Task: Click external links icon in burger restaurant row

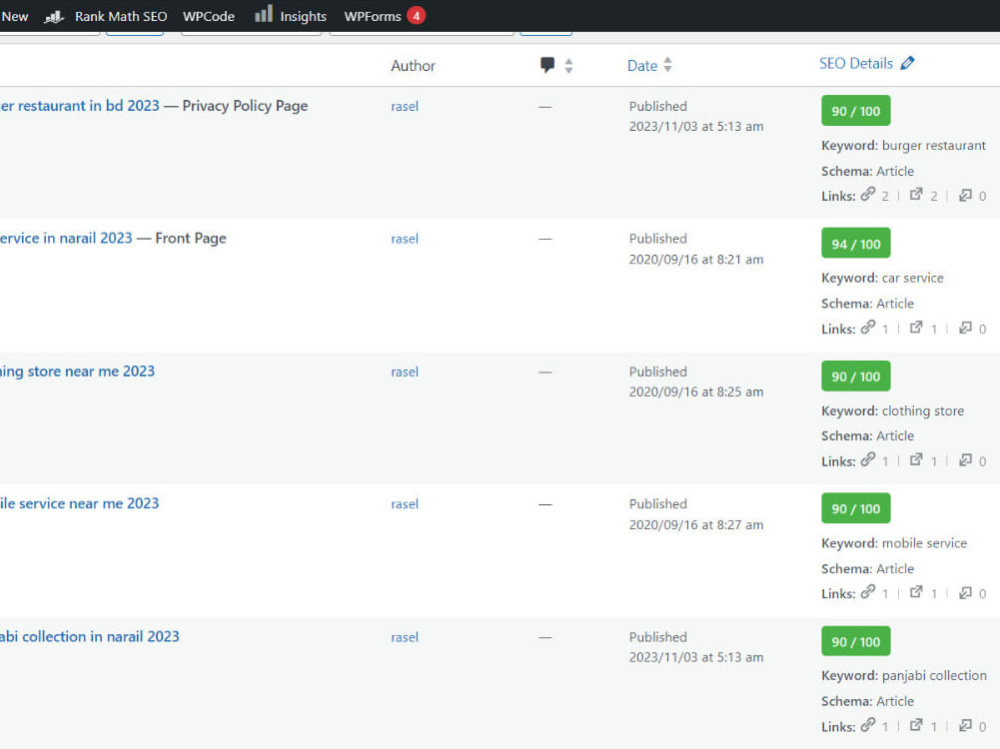Action: tap(916, 195)
